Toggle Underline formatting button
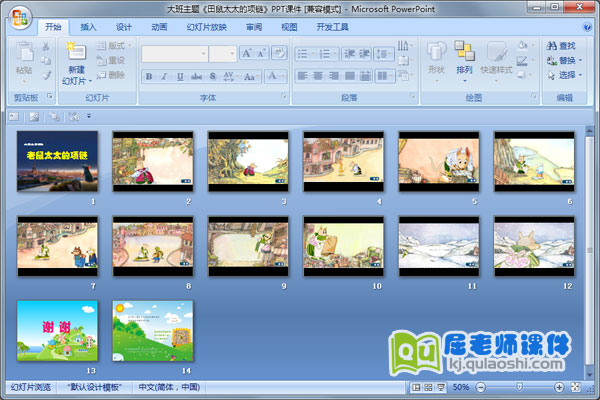 [x=179, y=76]
